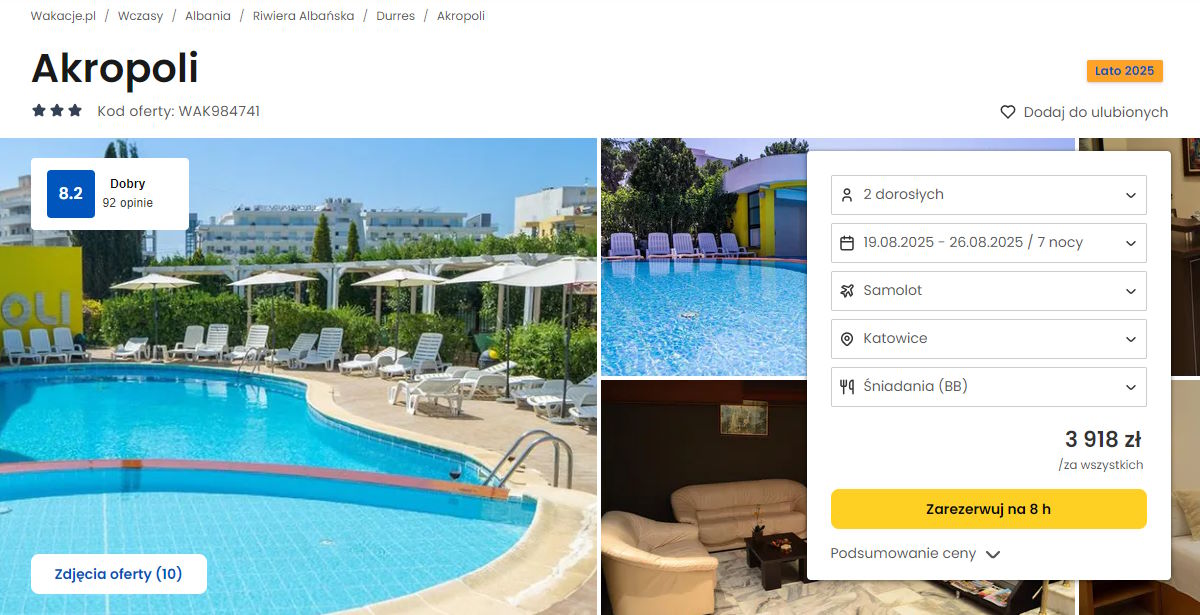Image resolution: width=1200 pixels, height=615 pixels.
Task: Open the lounge sofa photo thumbnail
Action: 704,497
